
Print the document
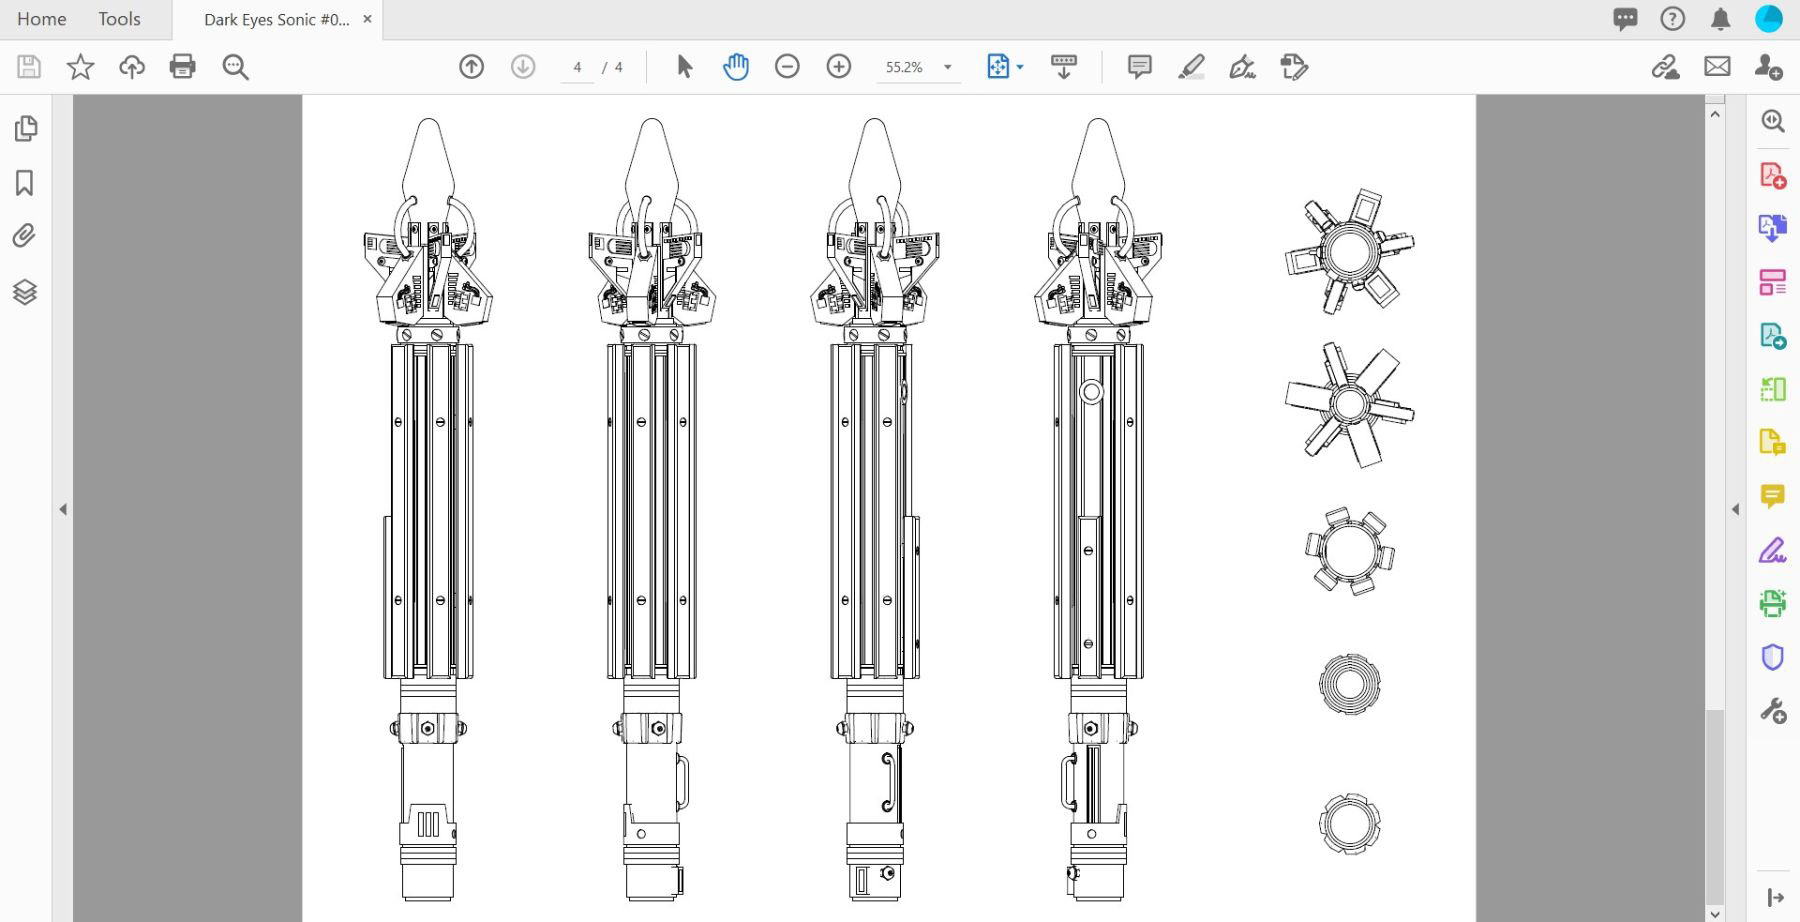183,67
